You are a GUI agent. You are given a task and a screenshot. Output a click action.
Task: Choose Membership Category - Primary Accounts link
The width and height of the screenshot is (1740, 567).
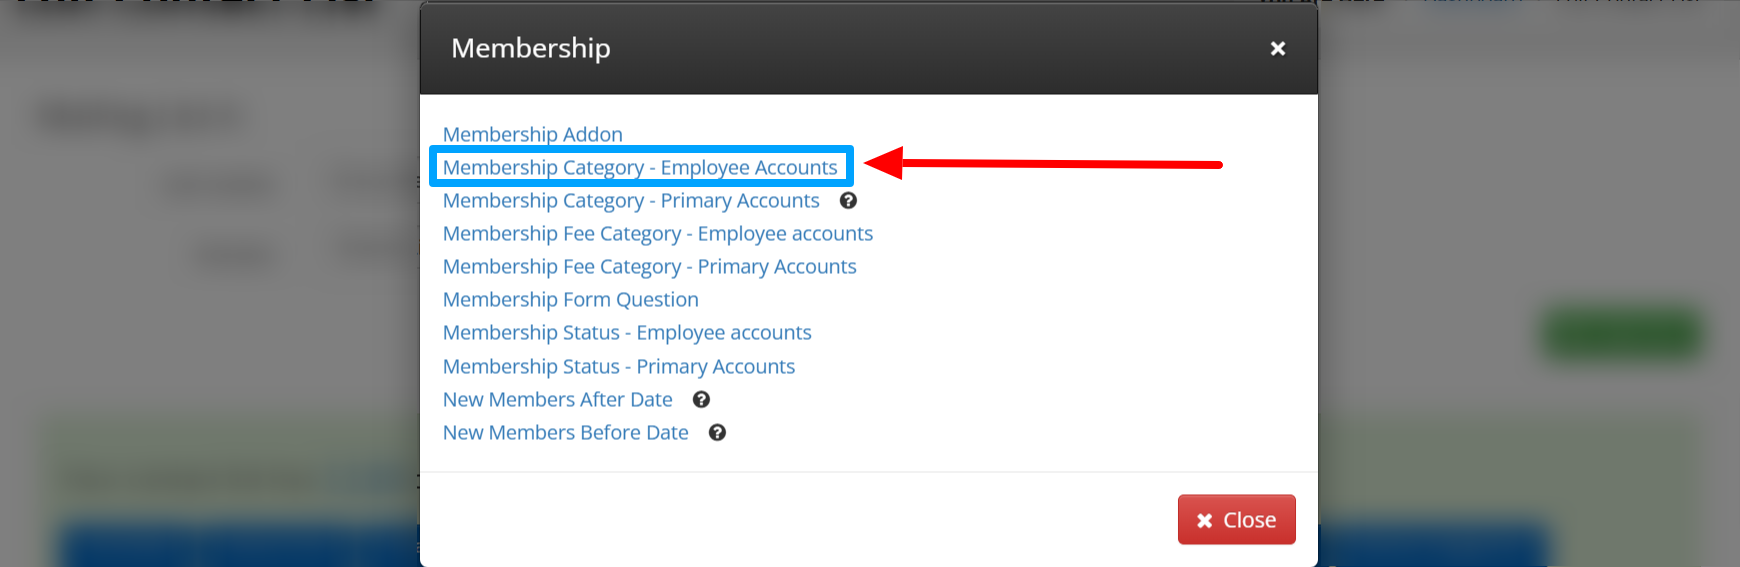pos(631,200)
